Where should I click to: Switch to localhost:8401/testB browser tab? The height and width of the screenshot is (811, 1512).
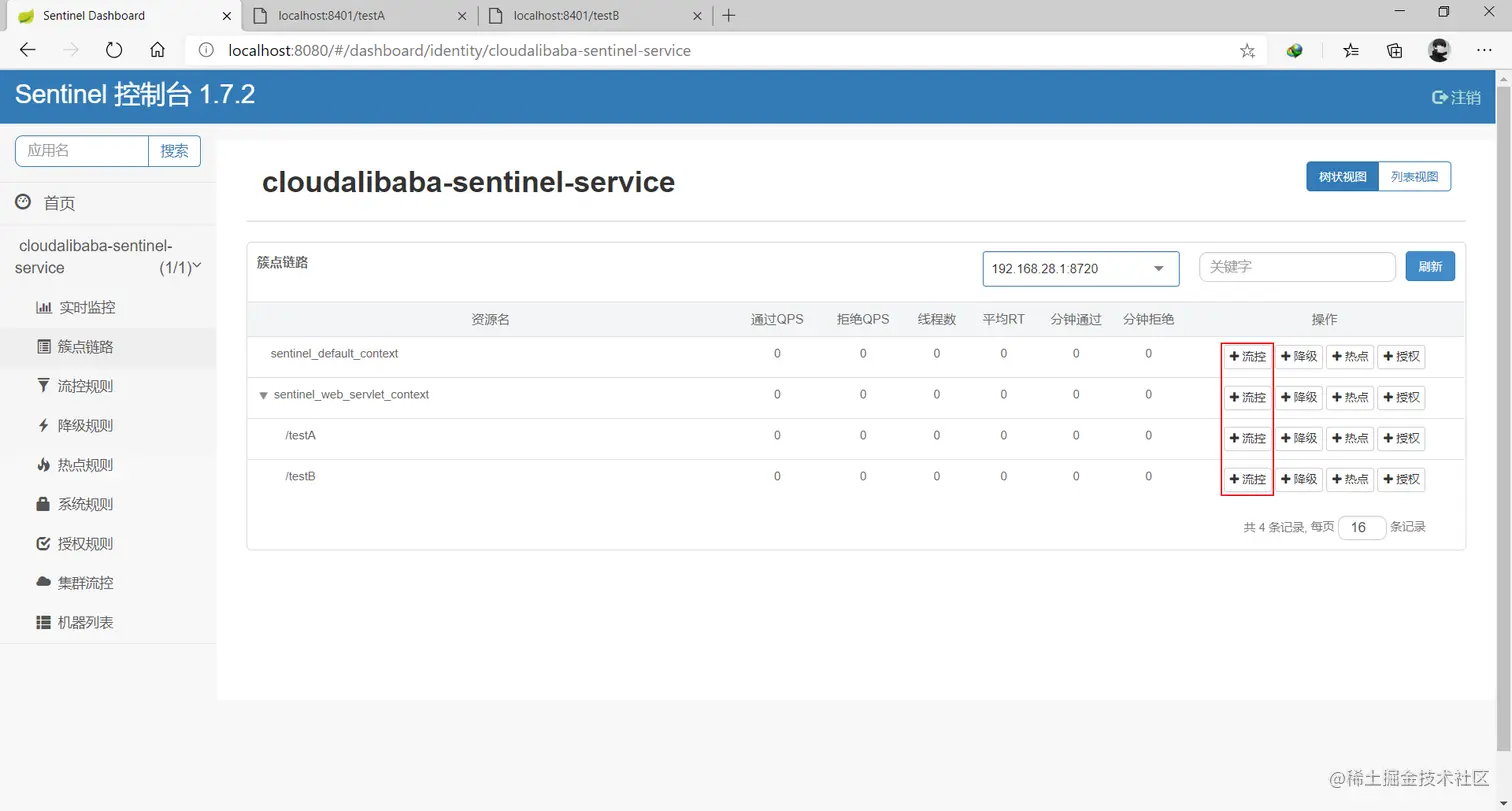[594, 15]
